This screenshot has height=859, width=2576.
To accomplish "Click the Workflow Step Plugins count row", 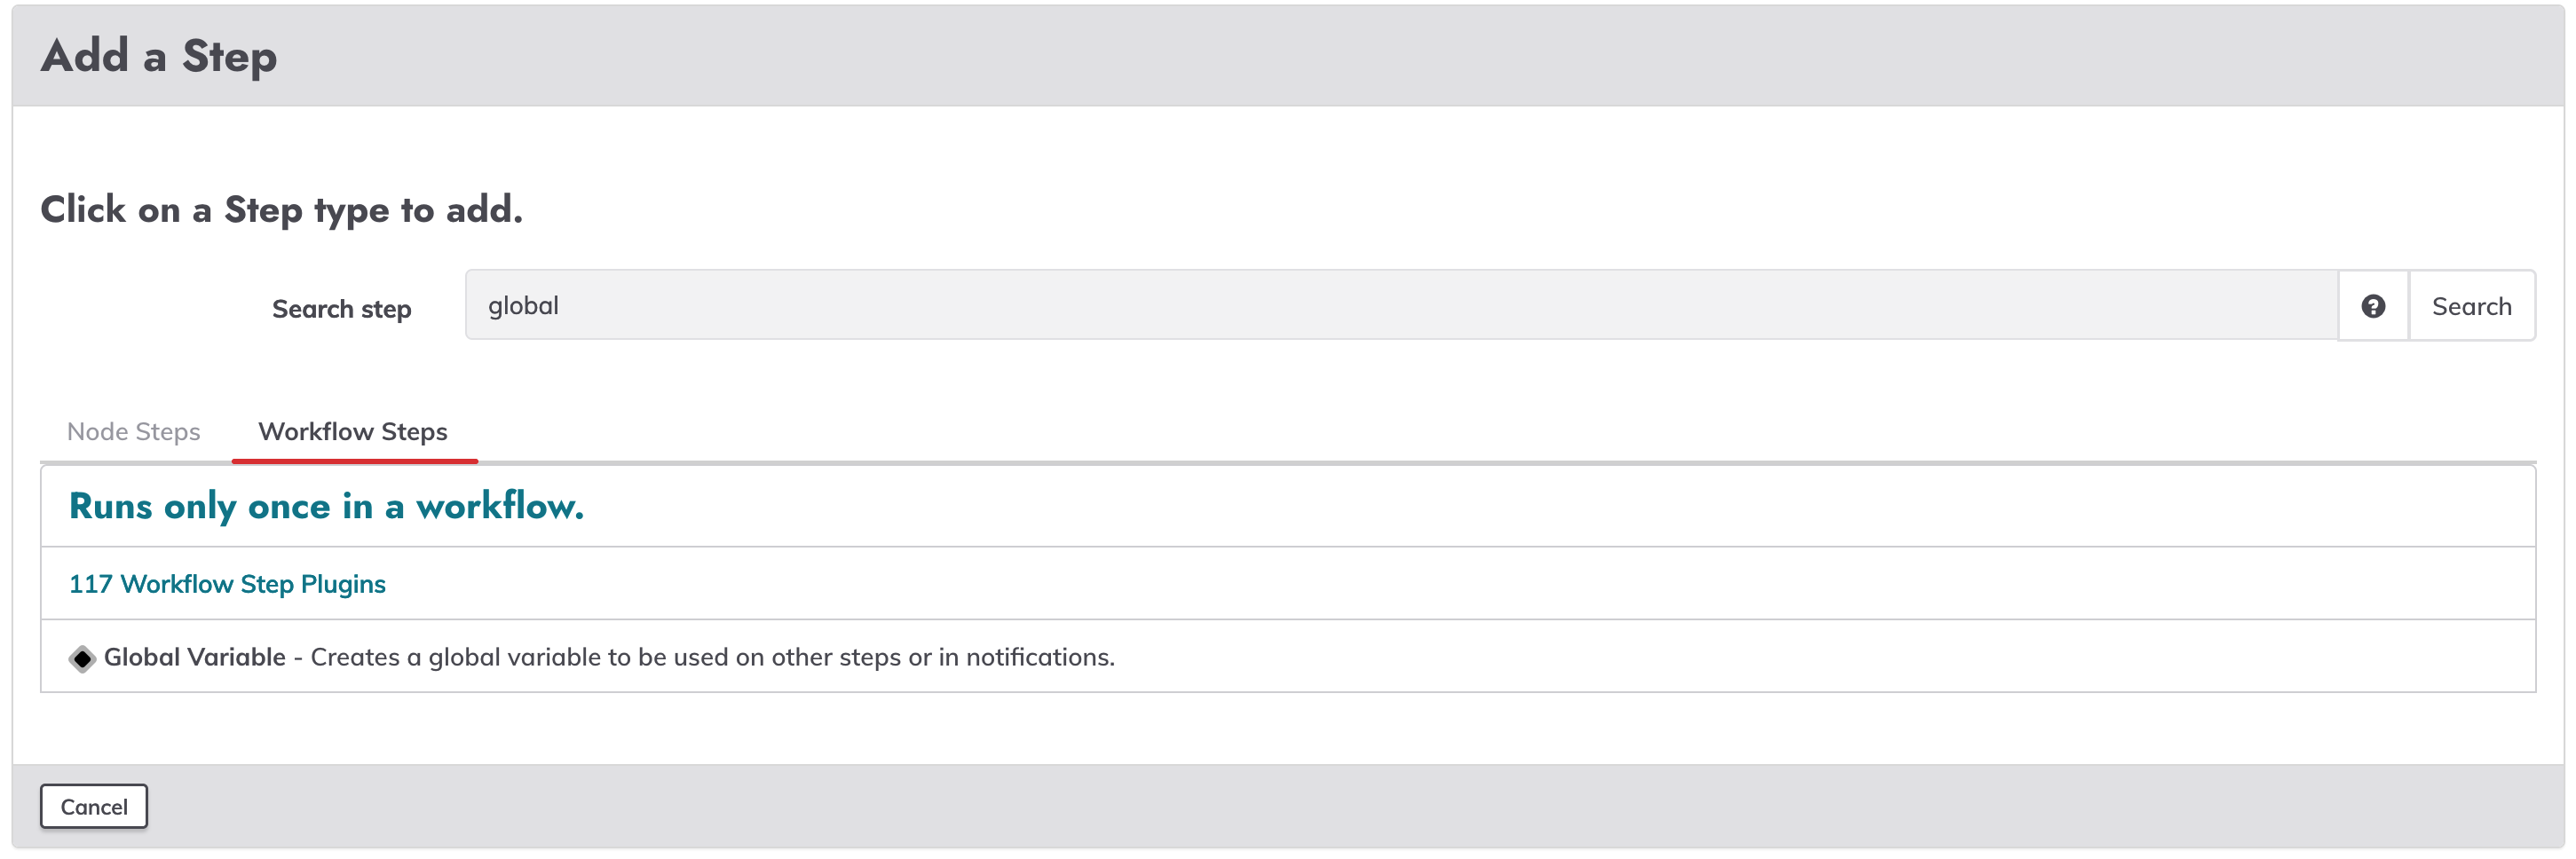I will (x=1288, y=584).
